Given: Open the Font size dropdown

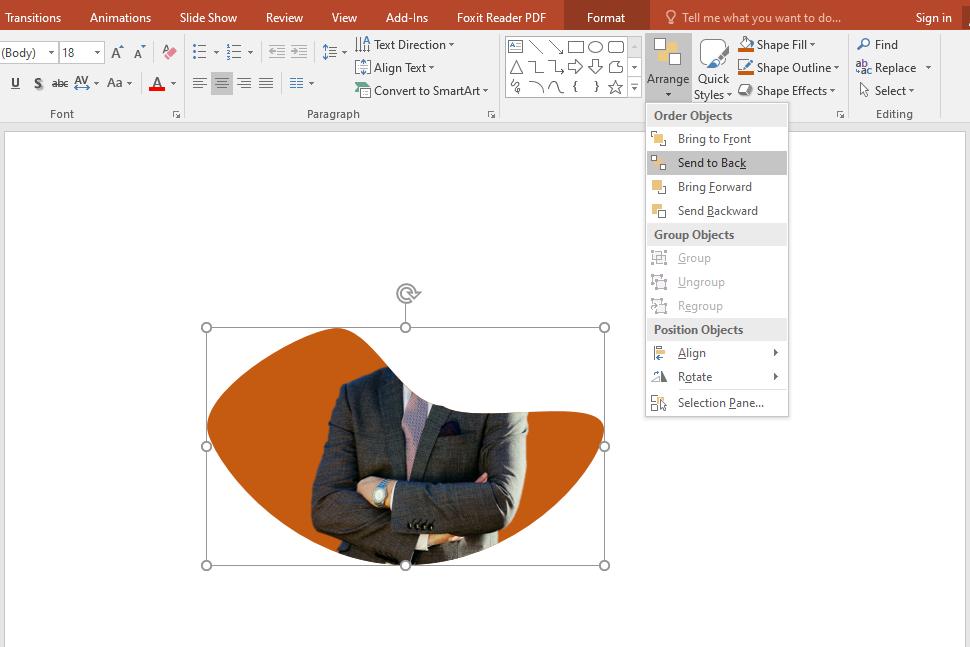Looking at the screenshot, I should click(x=95, y=51).
